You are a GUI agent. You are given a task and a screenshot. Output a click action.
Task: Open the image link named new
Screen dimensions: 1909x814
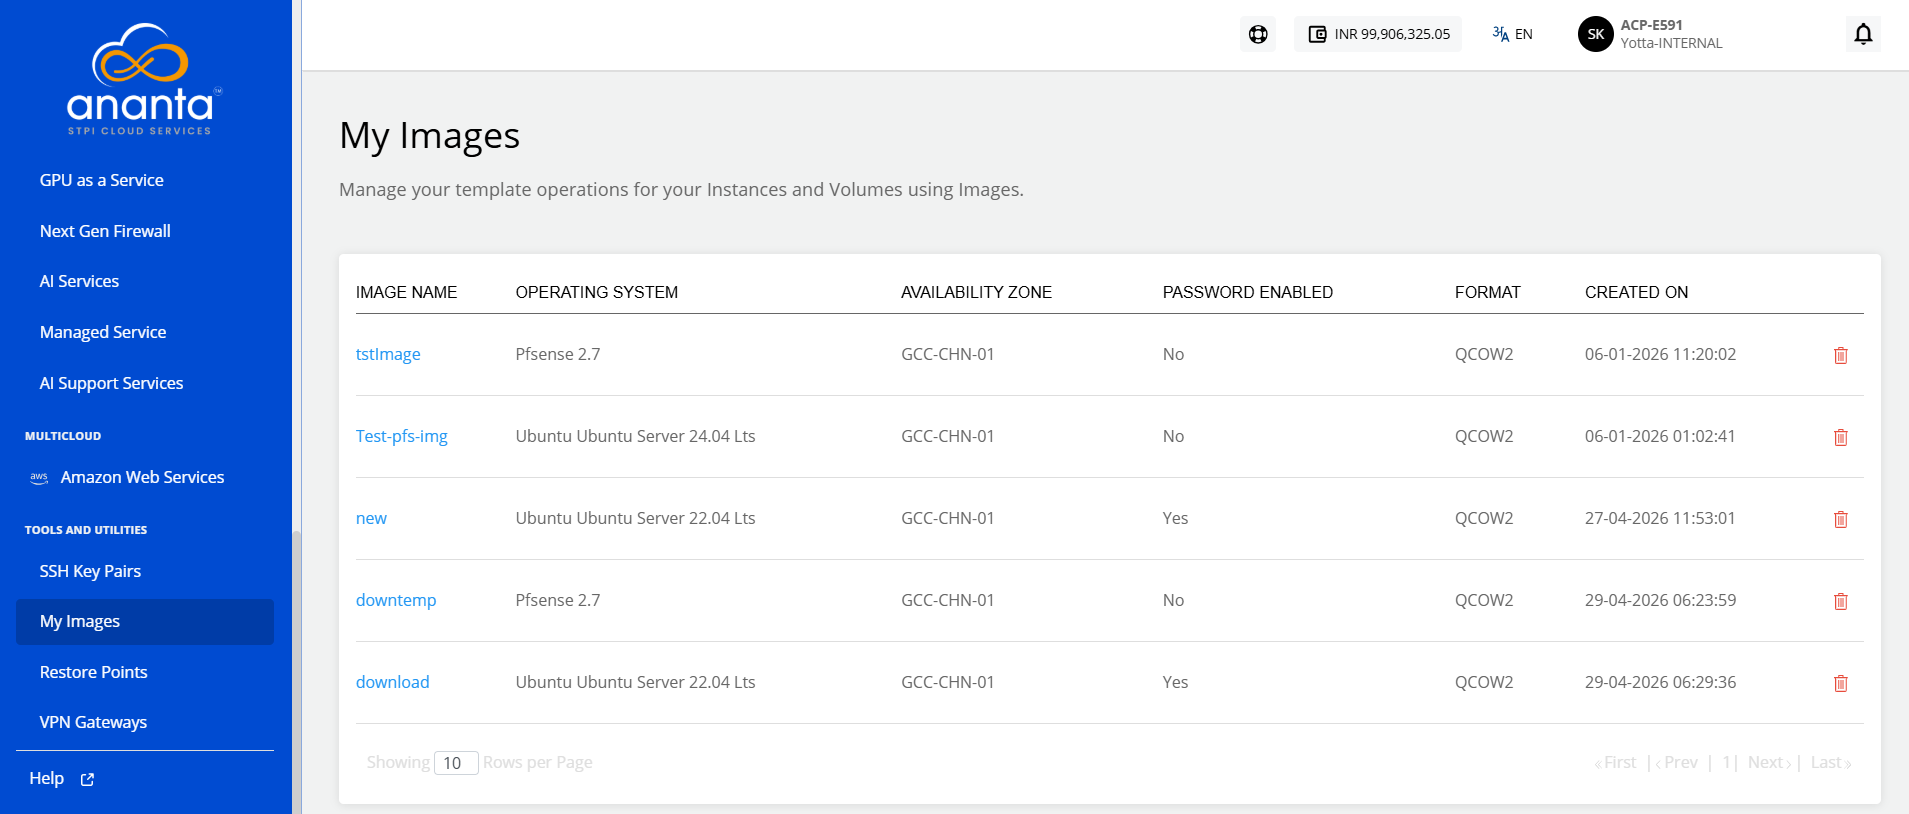pyautogui.click(x=371, y=518)
